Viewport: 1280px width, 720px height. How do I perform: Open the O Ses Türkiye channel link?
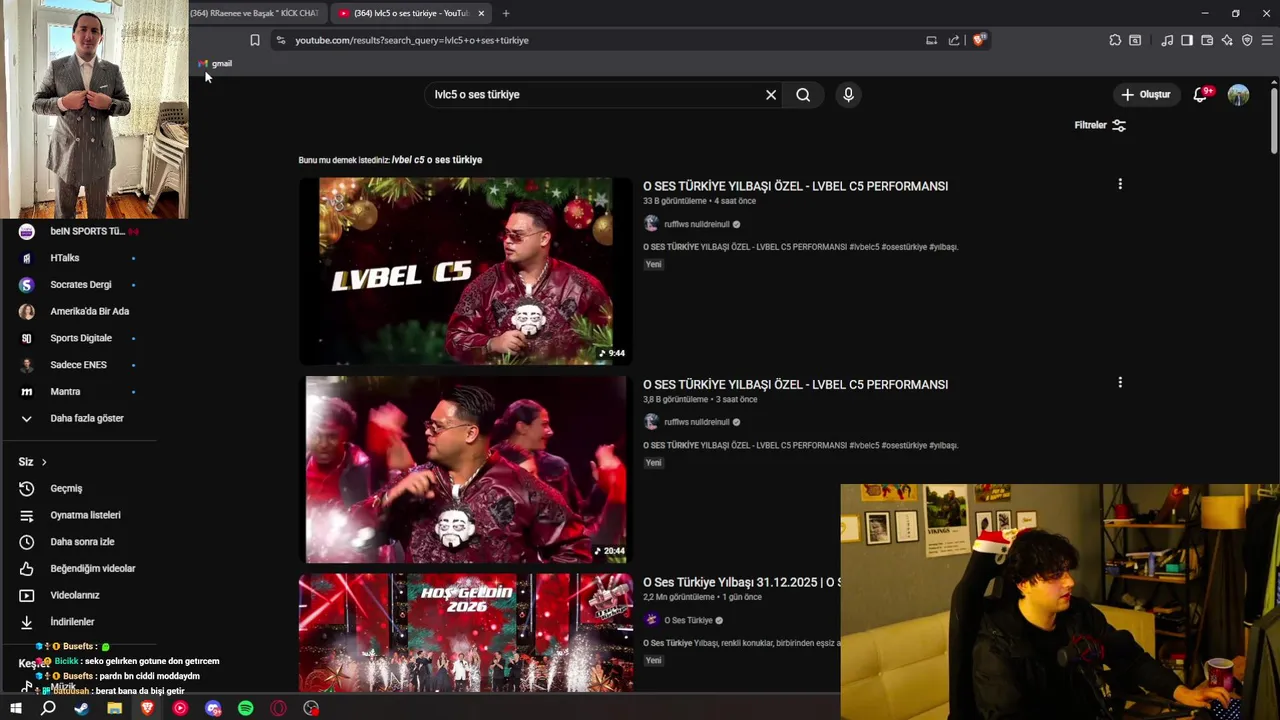(x=688, y=620)
